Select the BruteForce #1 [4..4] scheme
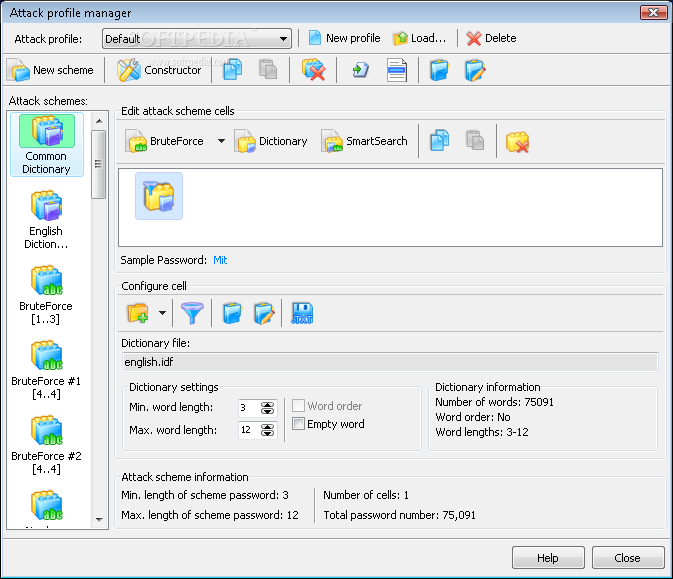 [46, 369]
